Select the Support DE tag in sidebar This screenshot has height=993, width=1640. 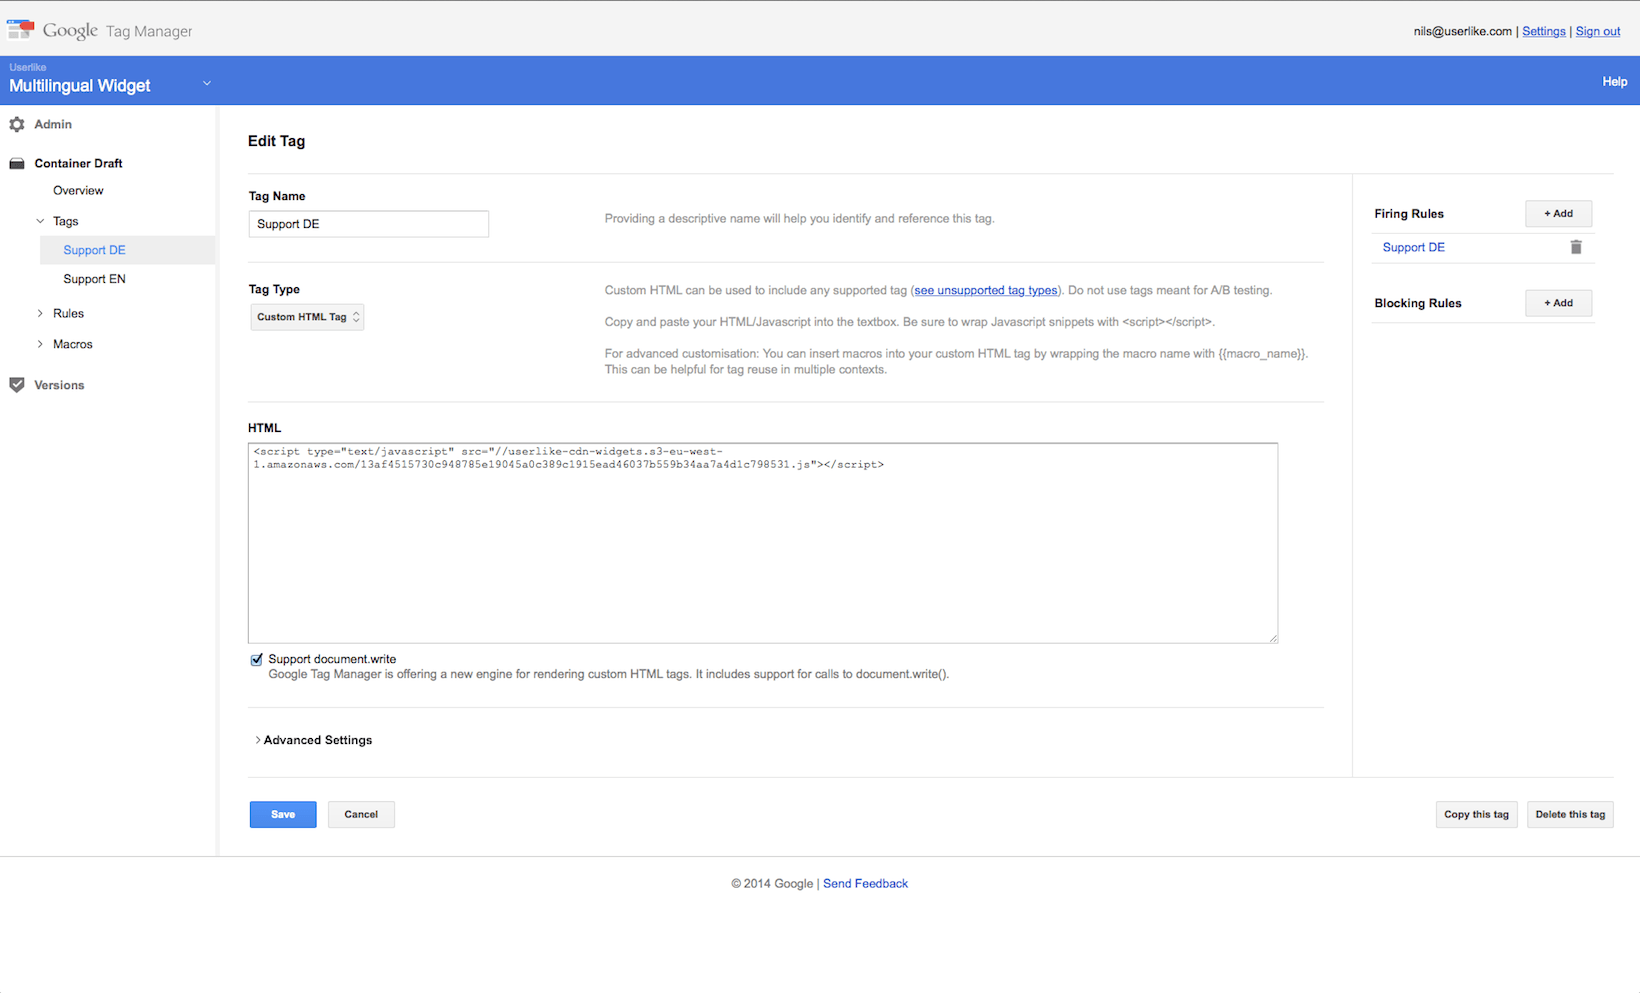pyautogui.click(x=94, y=250)
